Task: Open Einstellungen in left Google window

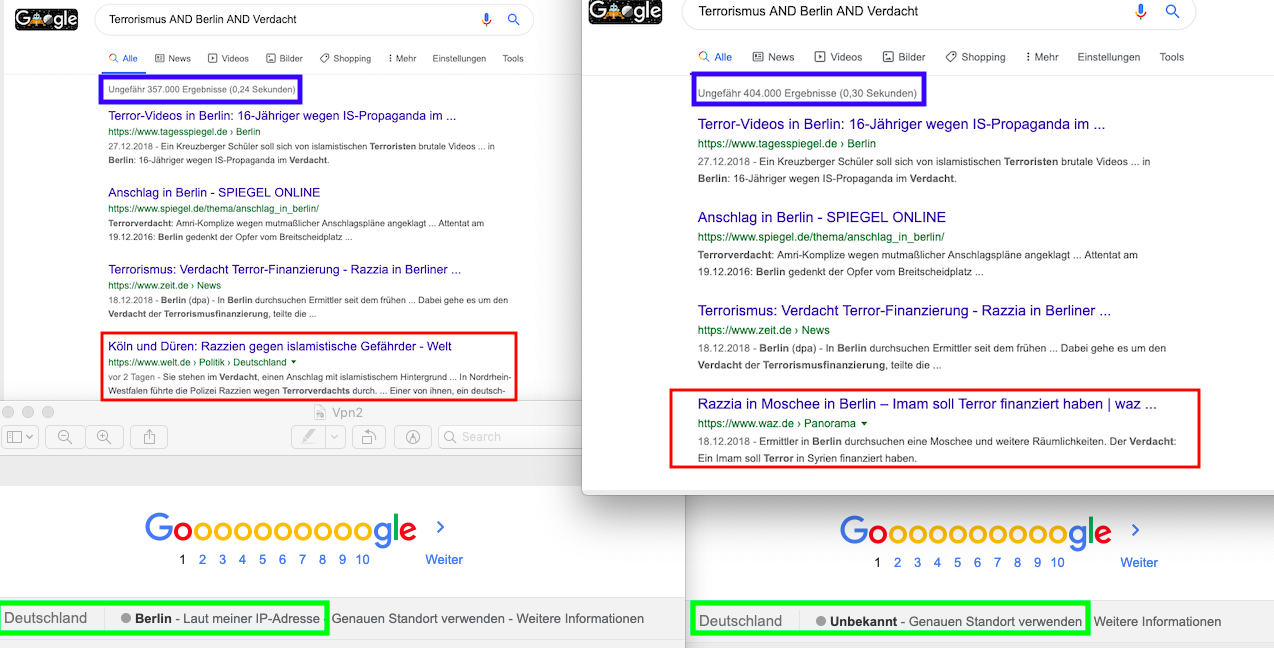Action: [x=459, y=59]
